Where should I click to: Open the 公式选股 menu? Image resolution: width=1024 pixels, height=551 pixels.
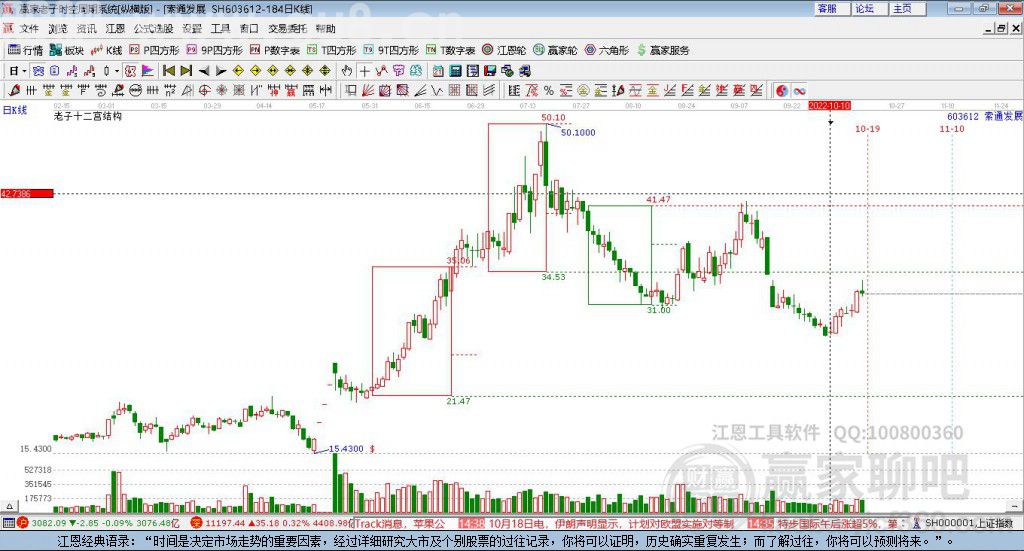(x=153, y=29)
